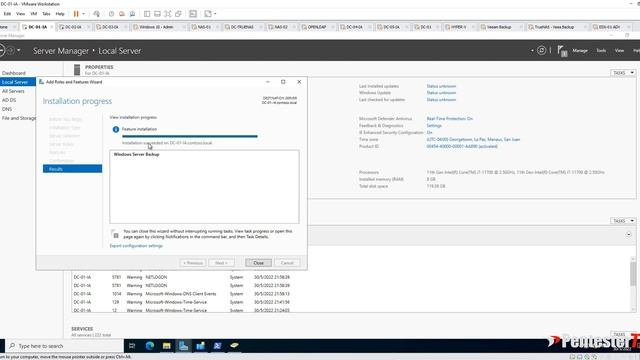Click the Product ID activation link
Screen dimensions: 640x360
point(462,146)
